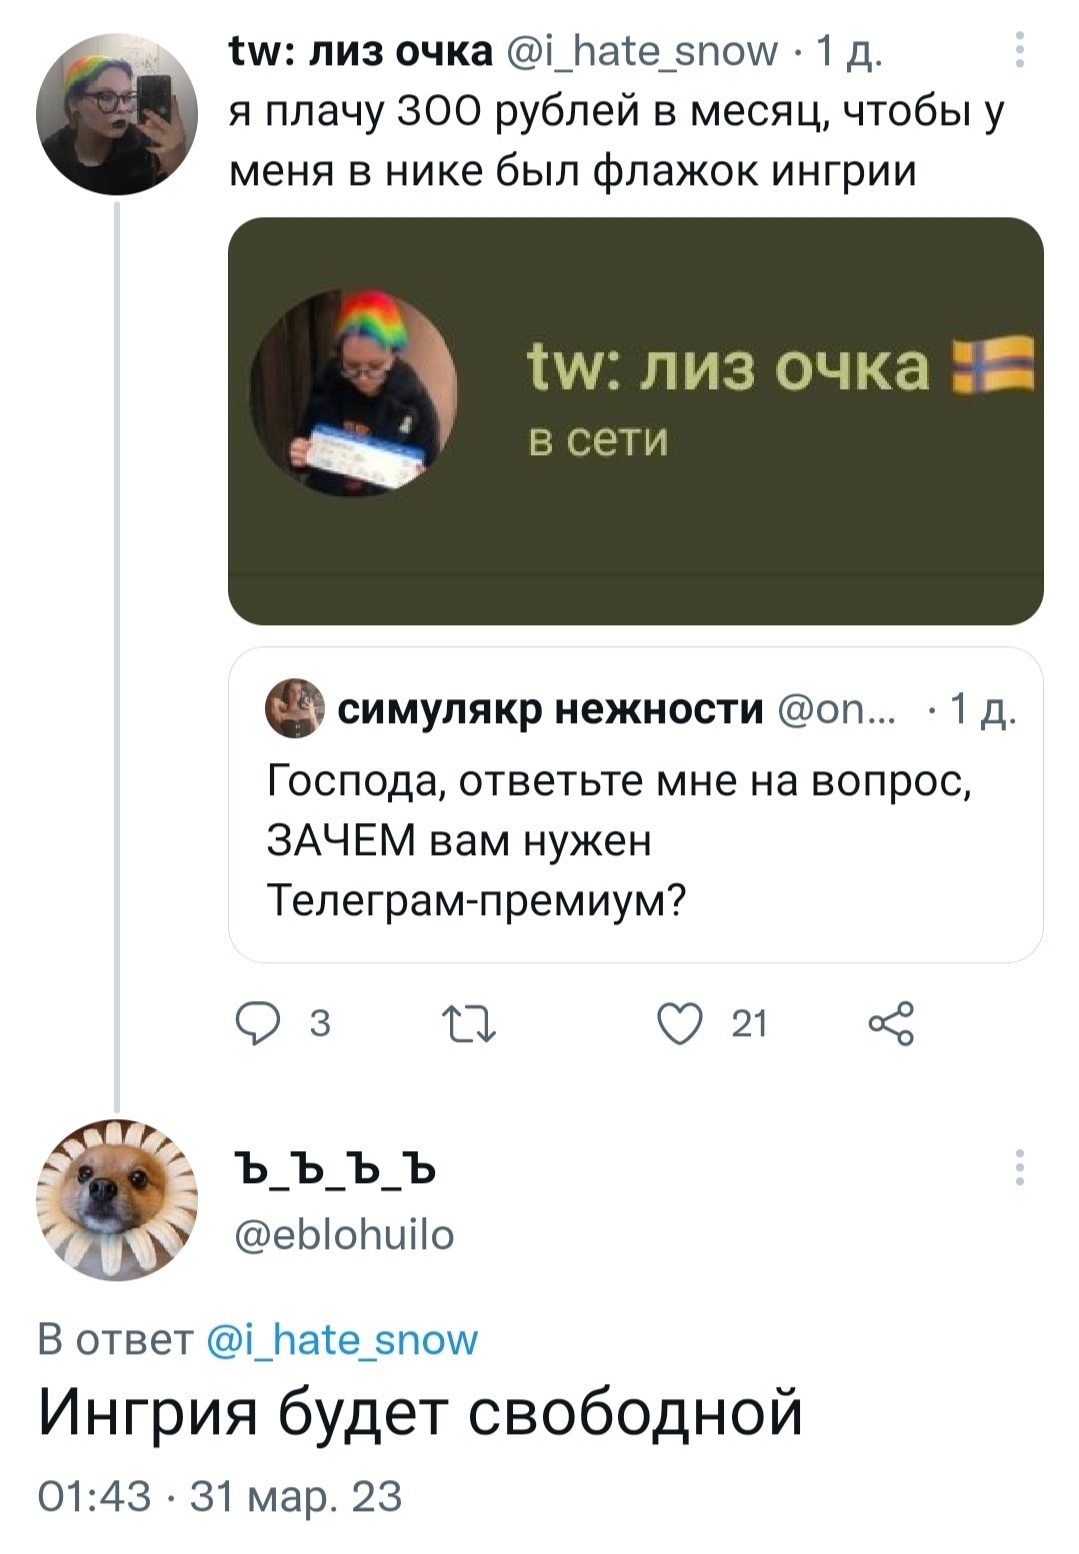Tap the share icon under tweet
The height and width of the screenshot is (1554, 1079).
pos(891,1024)
